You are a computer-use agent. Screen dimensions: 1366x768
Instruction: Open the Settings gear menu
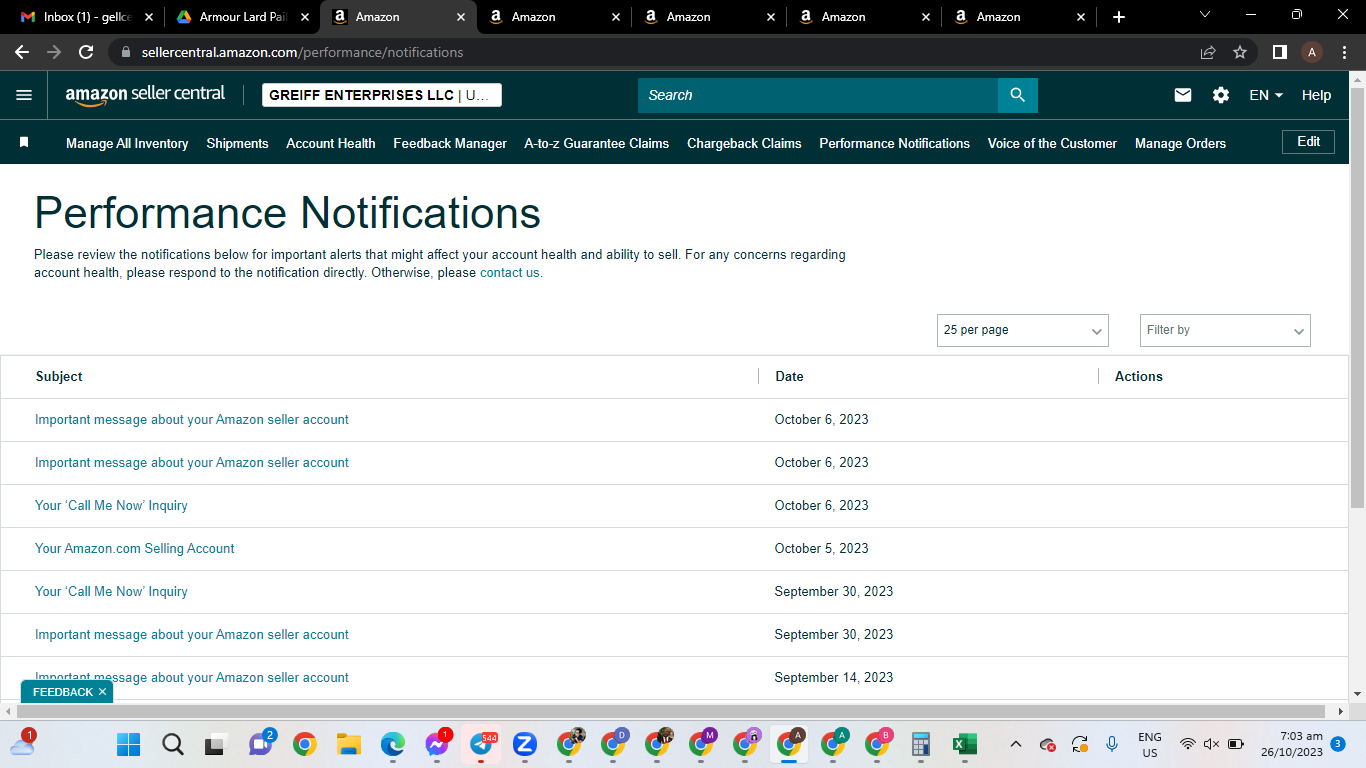click(x=1221, y=95)
